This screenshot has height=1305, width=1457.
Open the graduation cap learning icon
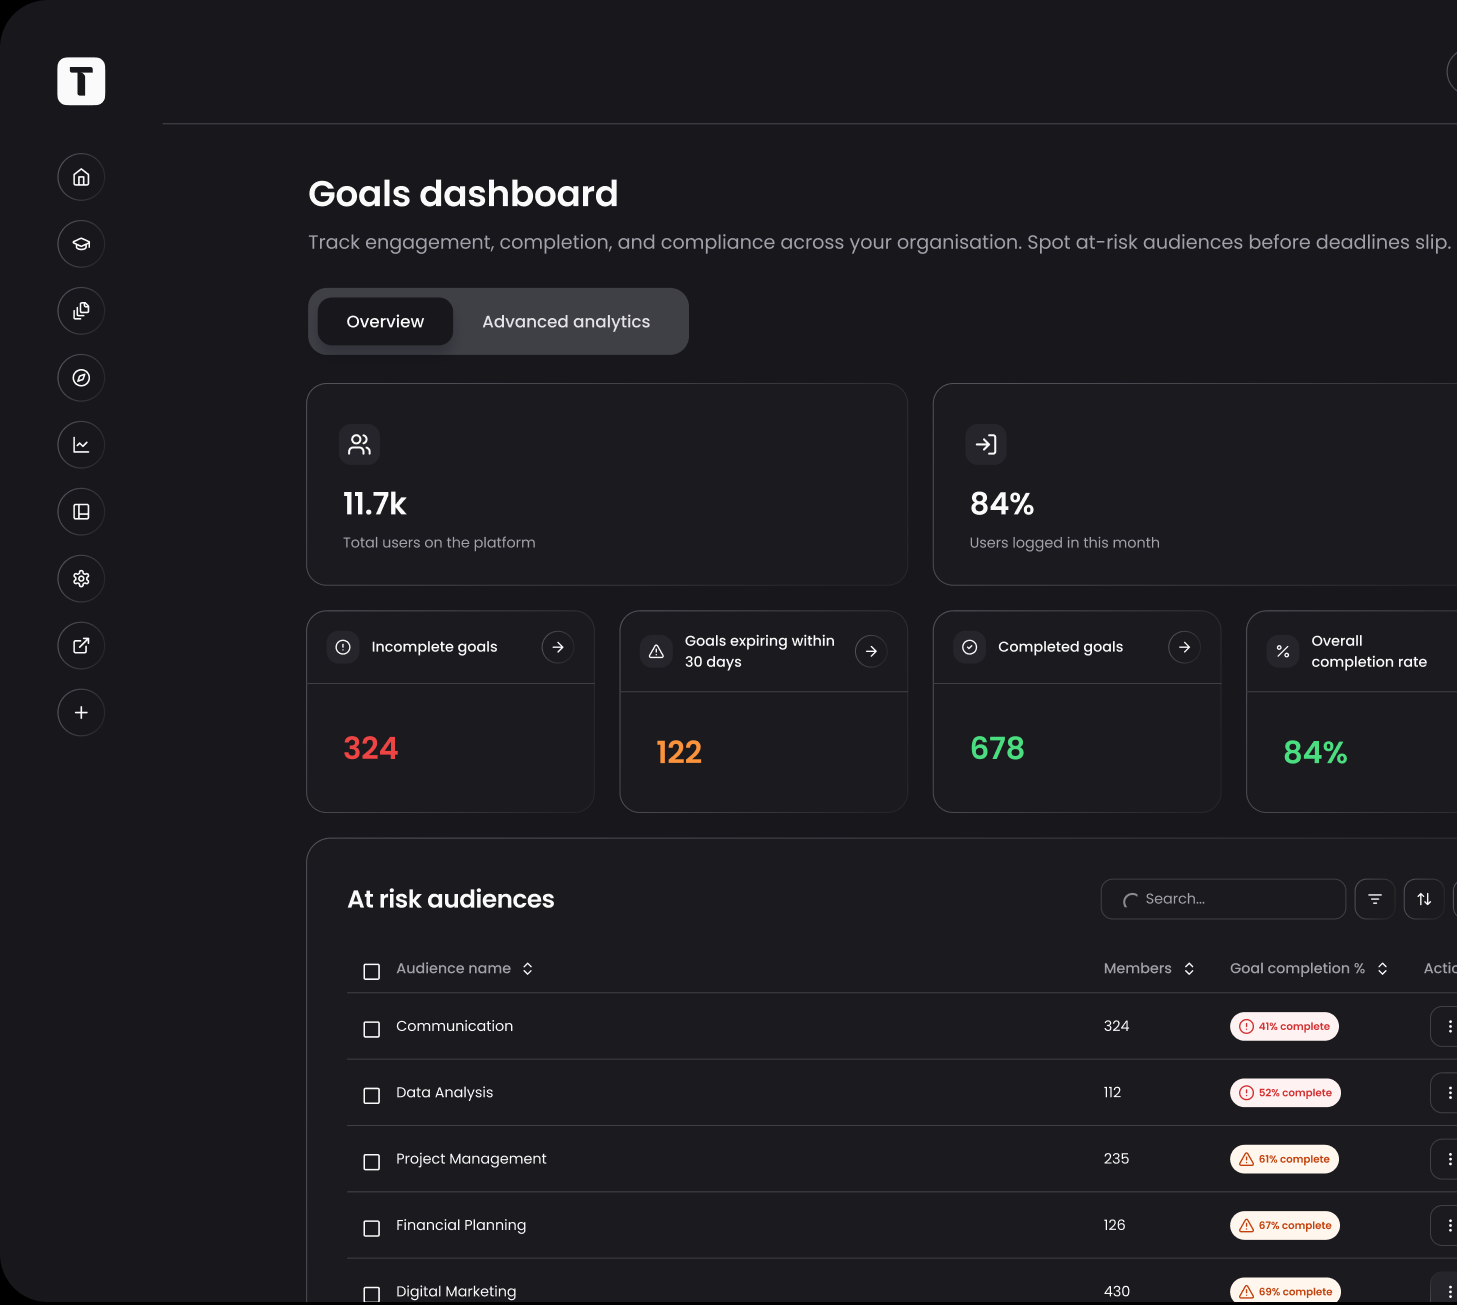[x=81, y=244]
